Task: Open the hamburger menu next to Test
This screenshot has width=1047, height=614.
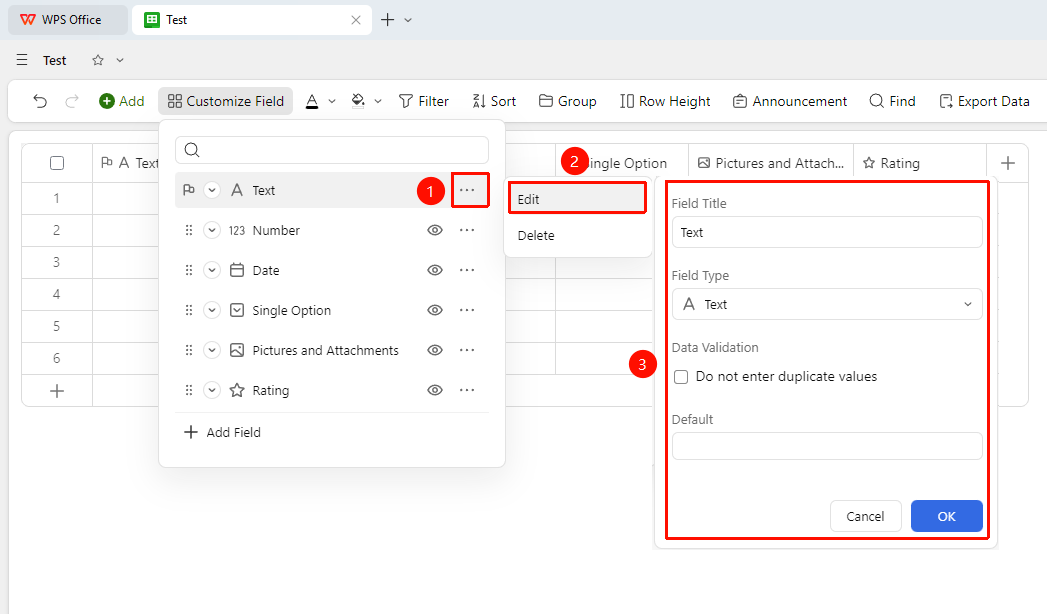Action: [x=22, y=60]
